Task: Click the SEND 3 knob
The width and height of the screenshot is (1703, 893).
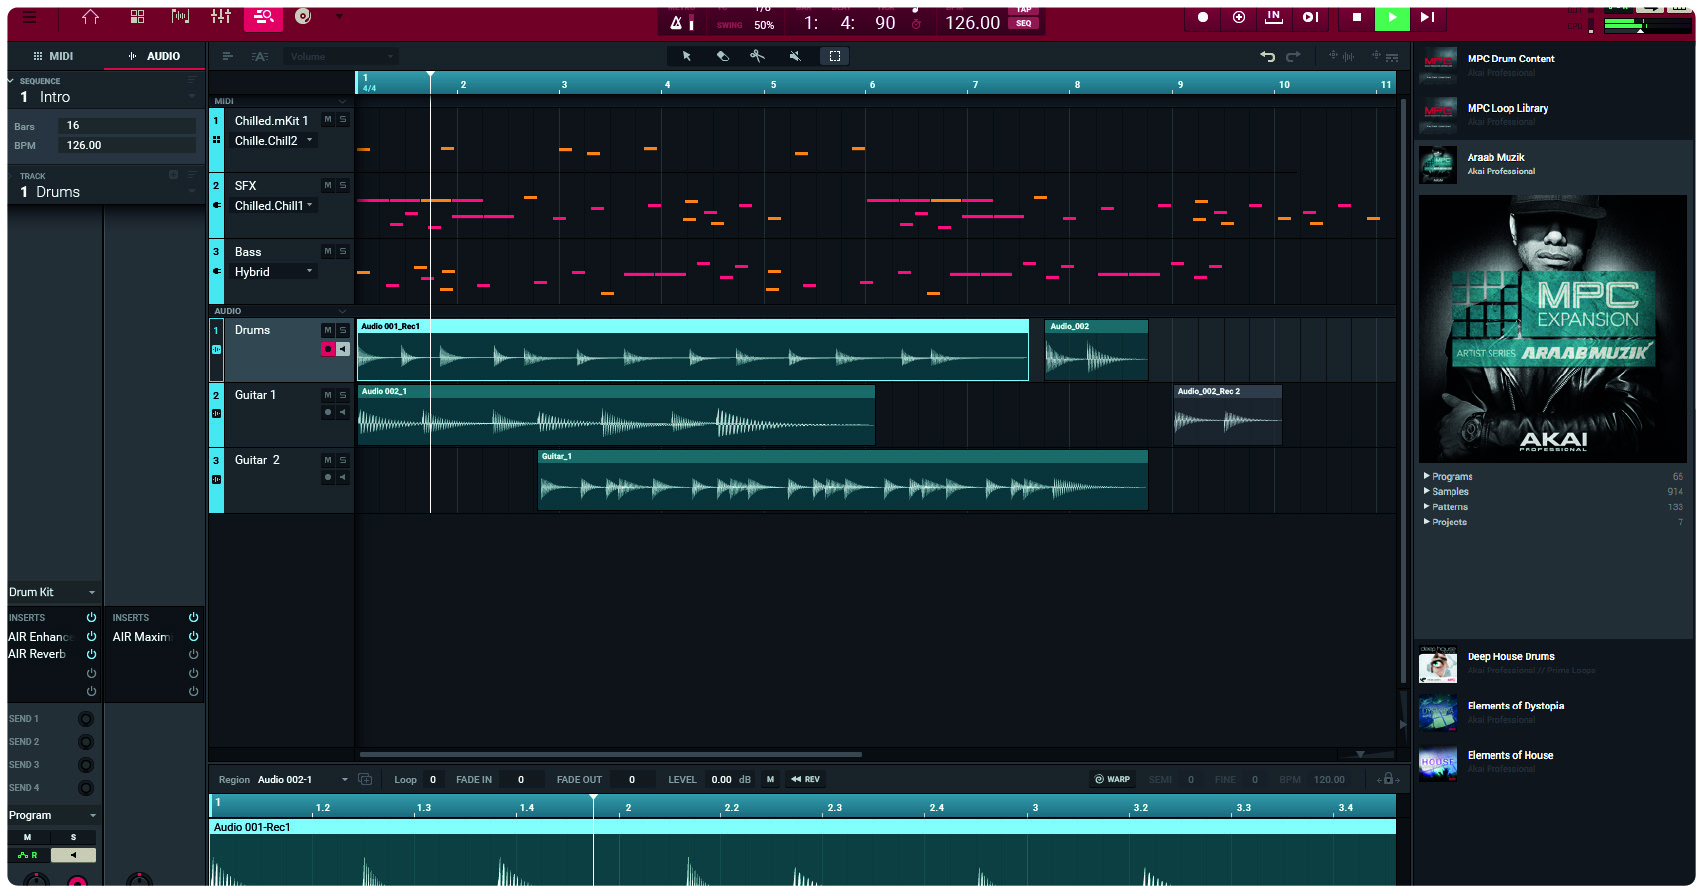Action: click(85, 765)
